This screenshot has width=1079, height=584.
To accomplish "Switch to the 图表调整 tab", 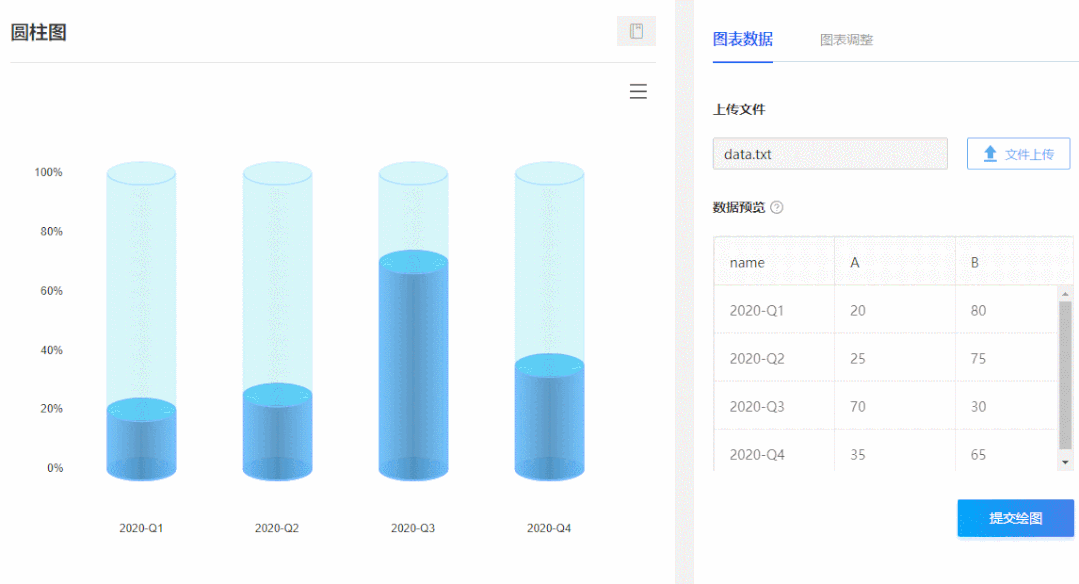I will pyautogui.click(x=846, y=40).
